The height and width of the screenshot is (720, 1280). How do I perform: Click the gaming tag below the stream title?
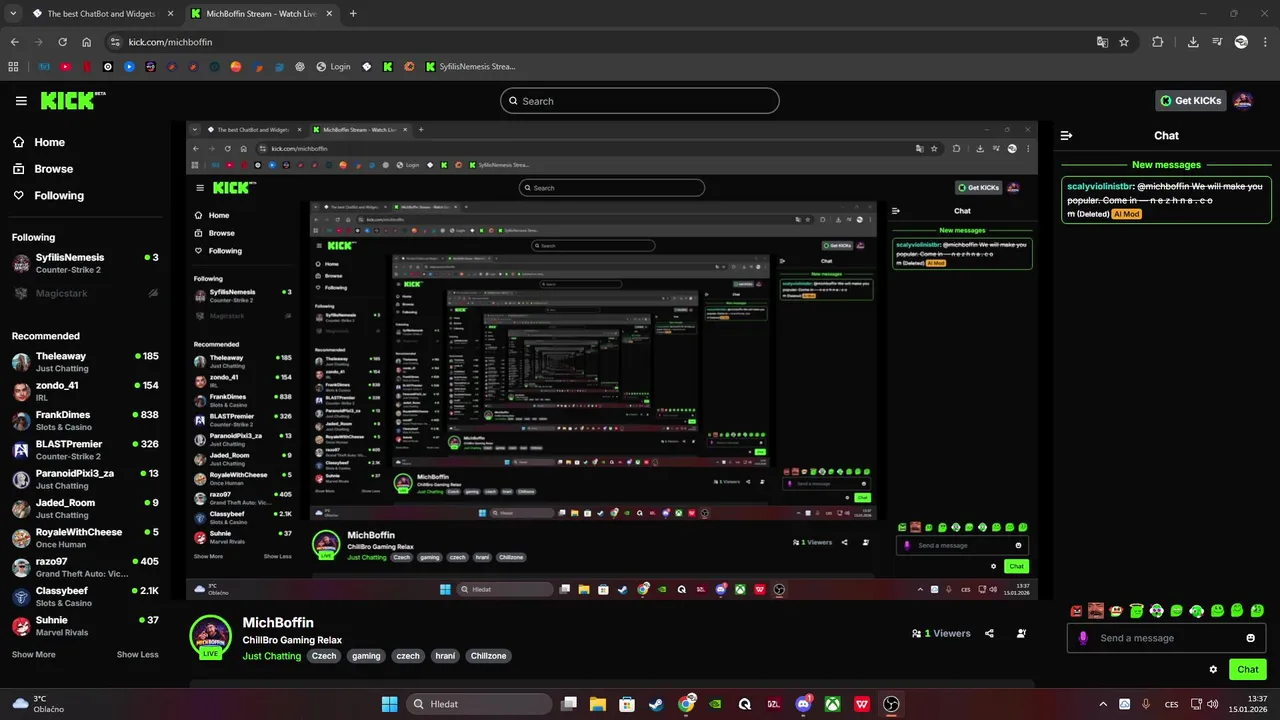pos(366,656)
